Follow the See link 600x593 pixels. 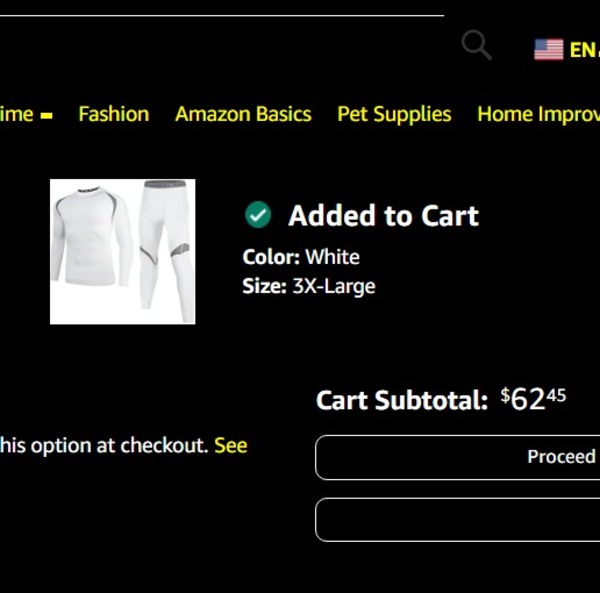230,445
